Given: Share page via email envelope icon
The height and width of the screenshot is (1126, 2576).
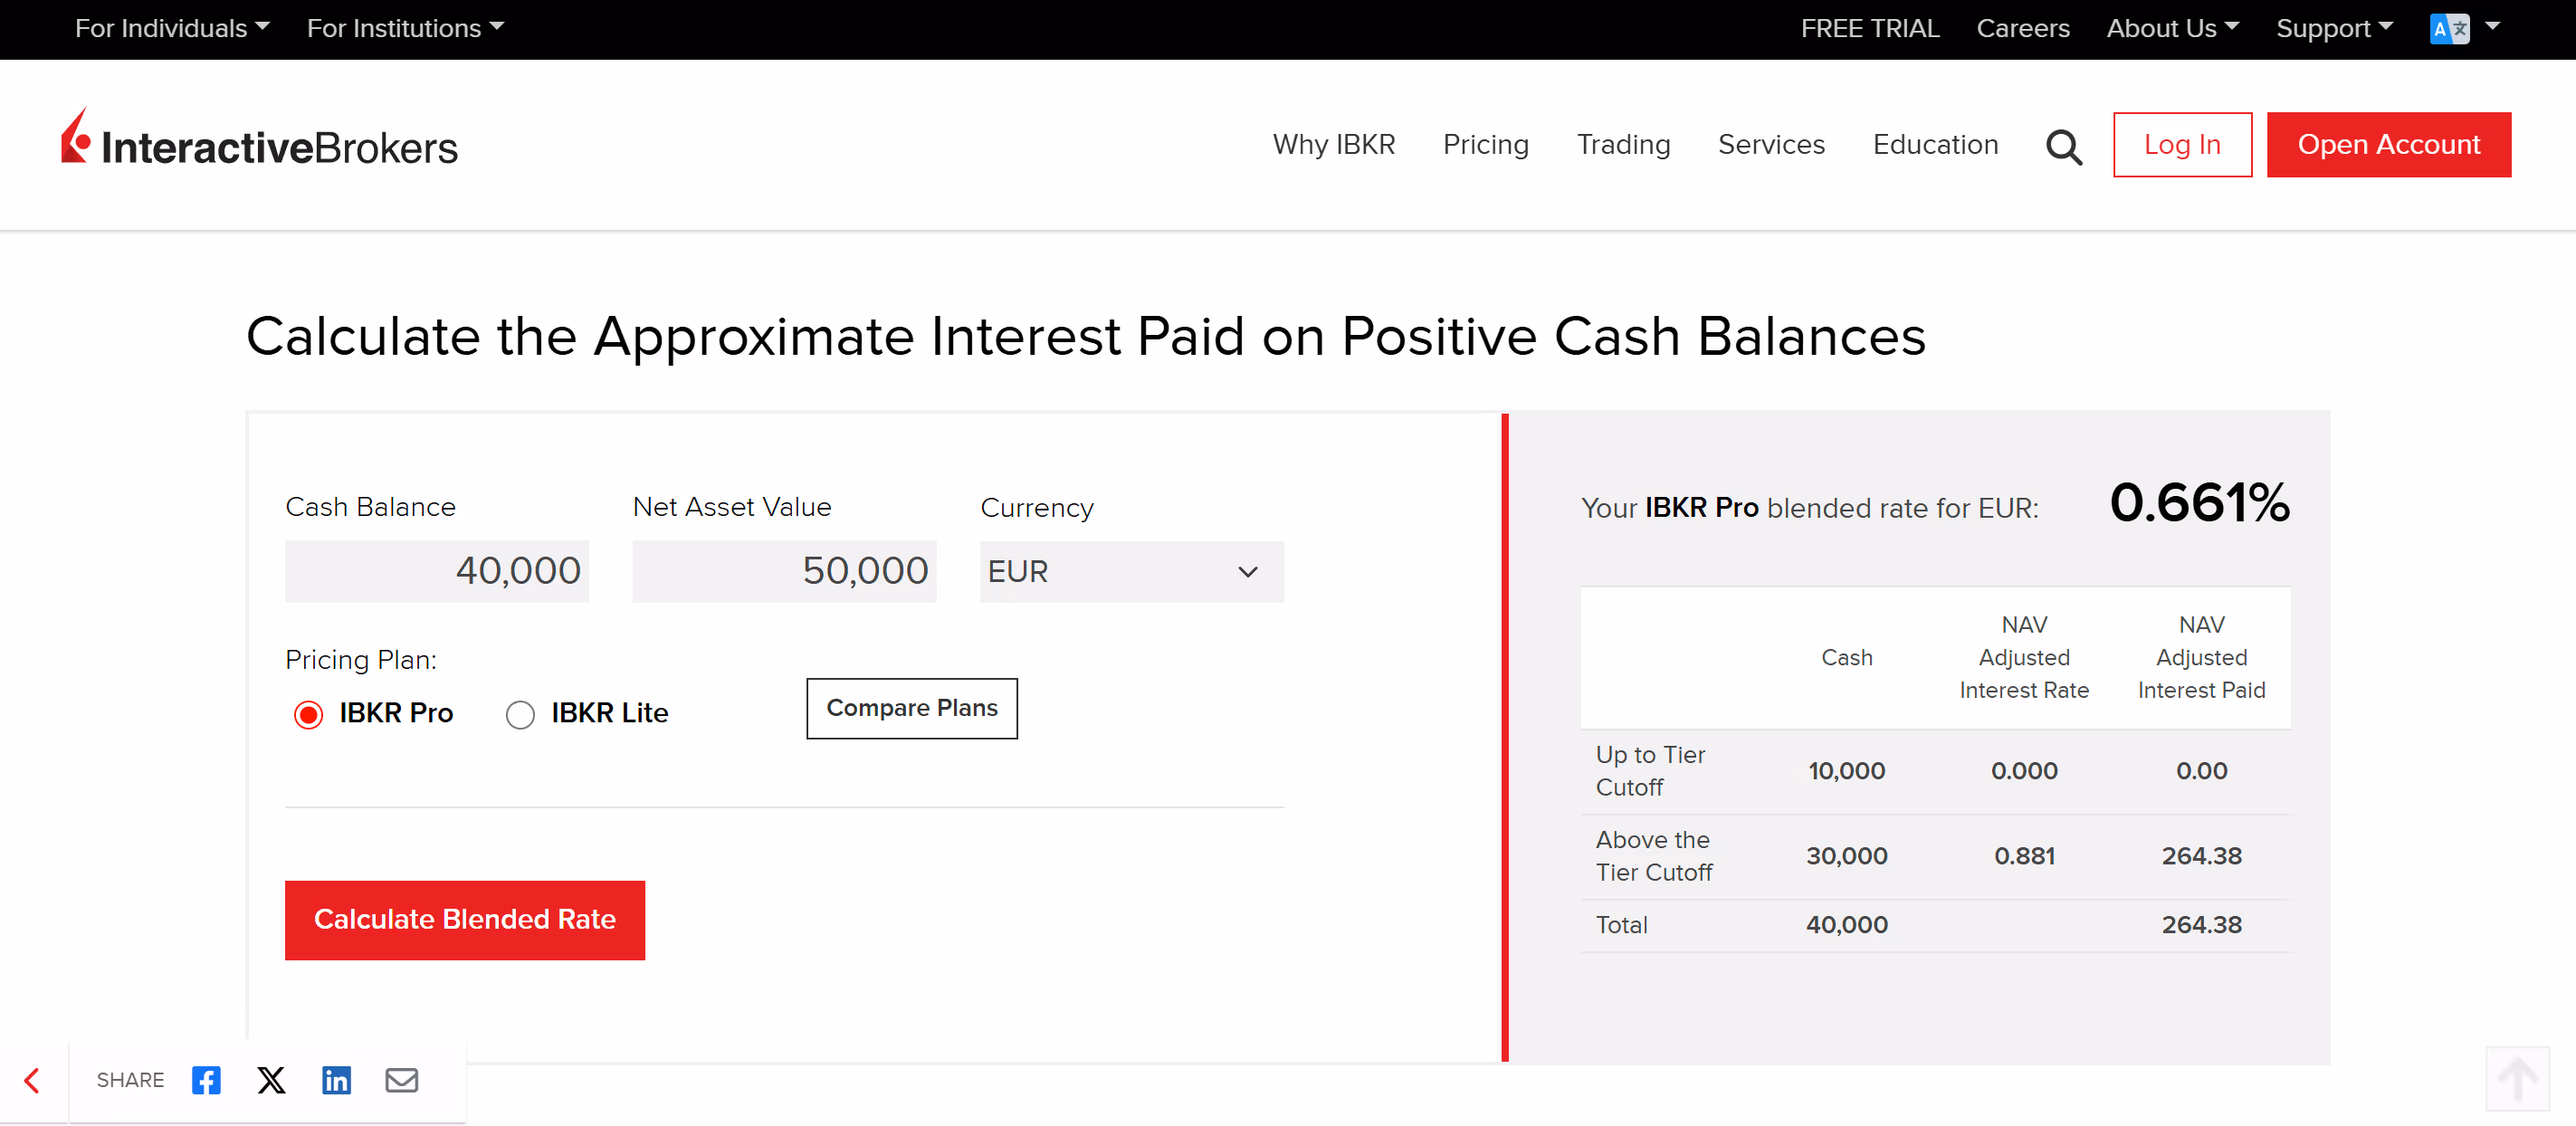Looking at the screenshot, I should click(402, 1080).
